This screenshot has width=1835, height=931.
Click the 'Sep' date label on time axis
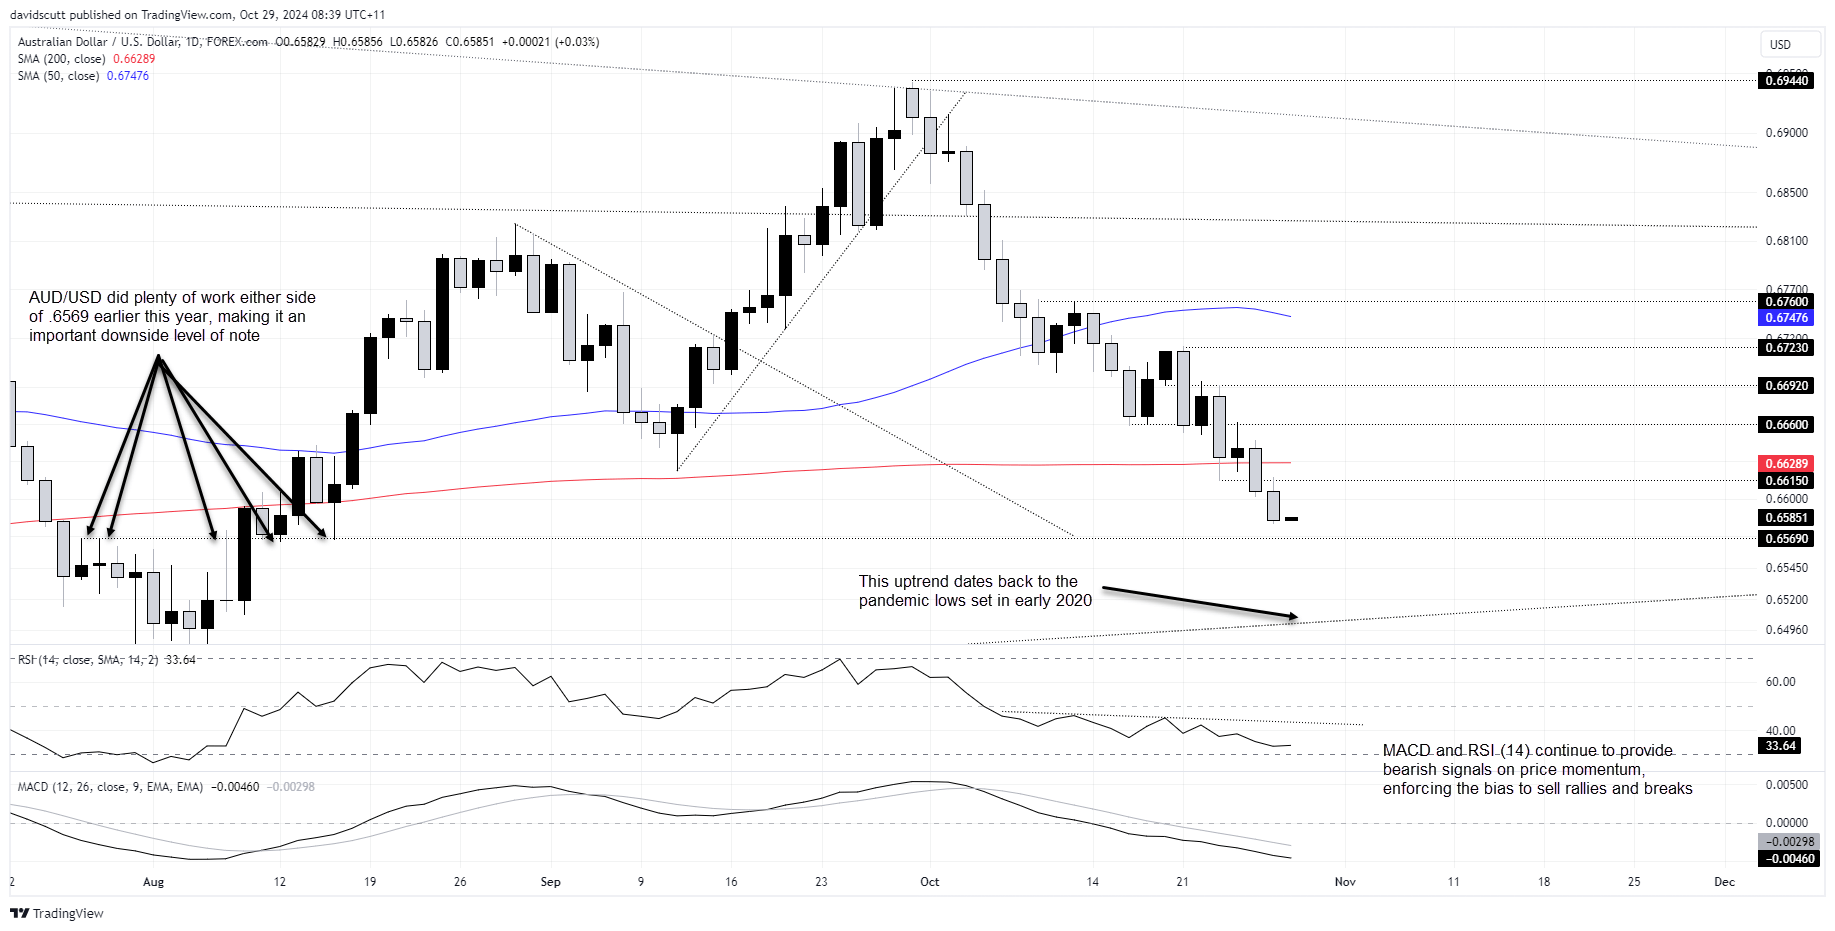click(550, 882)
